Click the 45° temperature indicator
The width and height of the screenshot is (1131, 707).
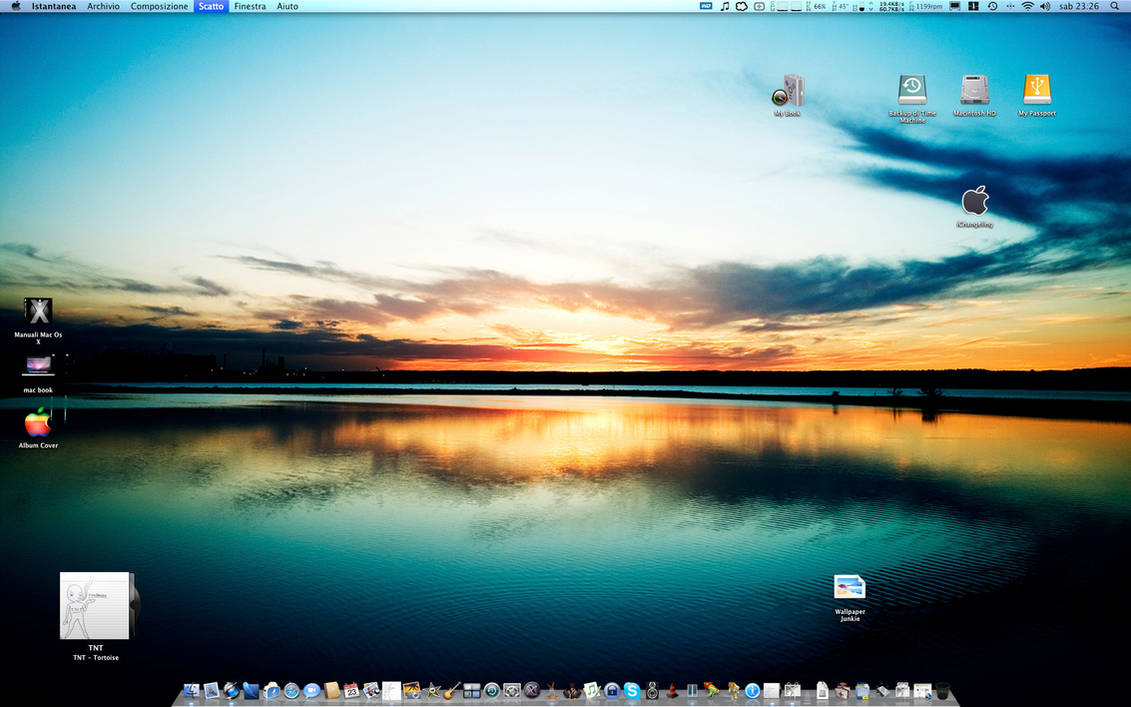click(x=840, y=6)
